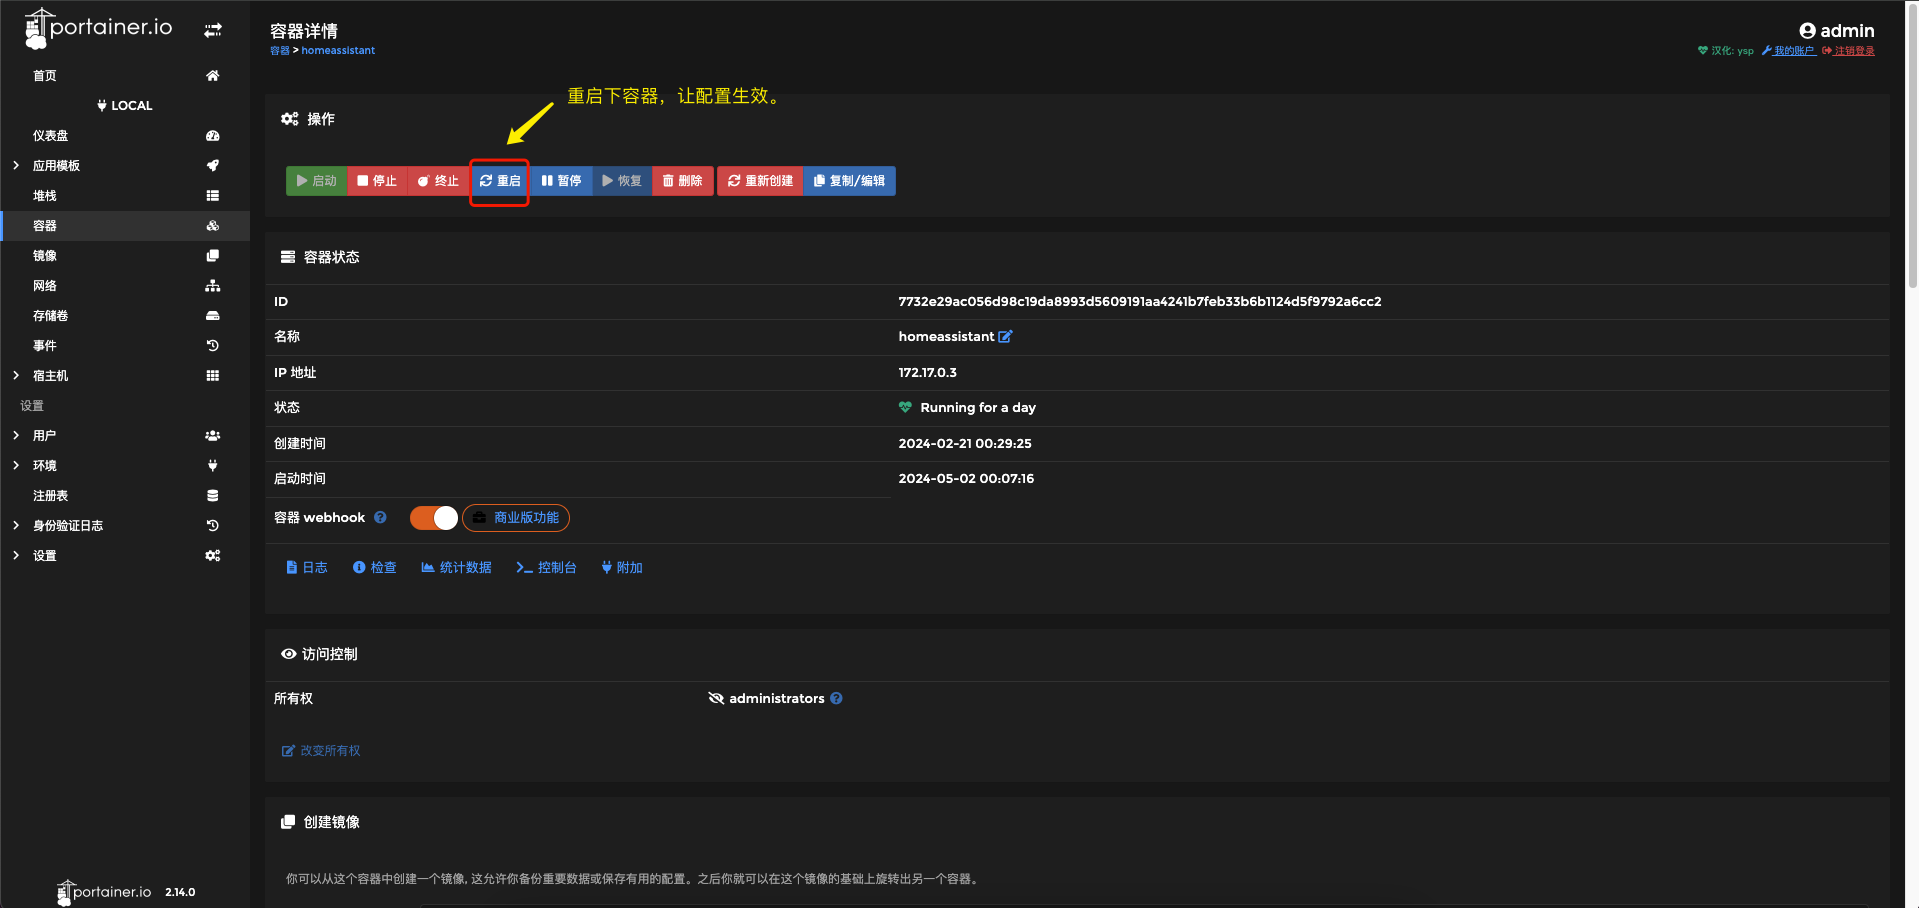The width and height of the screenshot is (1919, 908).
Task: Expand the 环境 sidebar group
Action: (x=16, y=466)
